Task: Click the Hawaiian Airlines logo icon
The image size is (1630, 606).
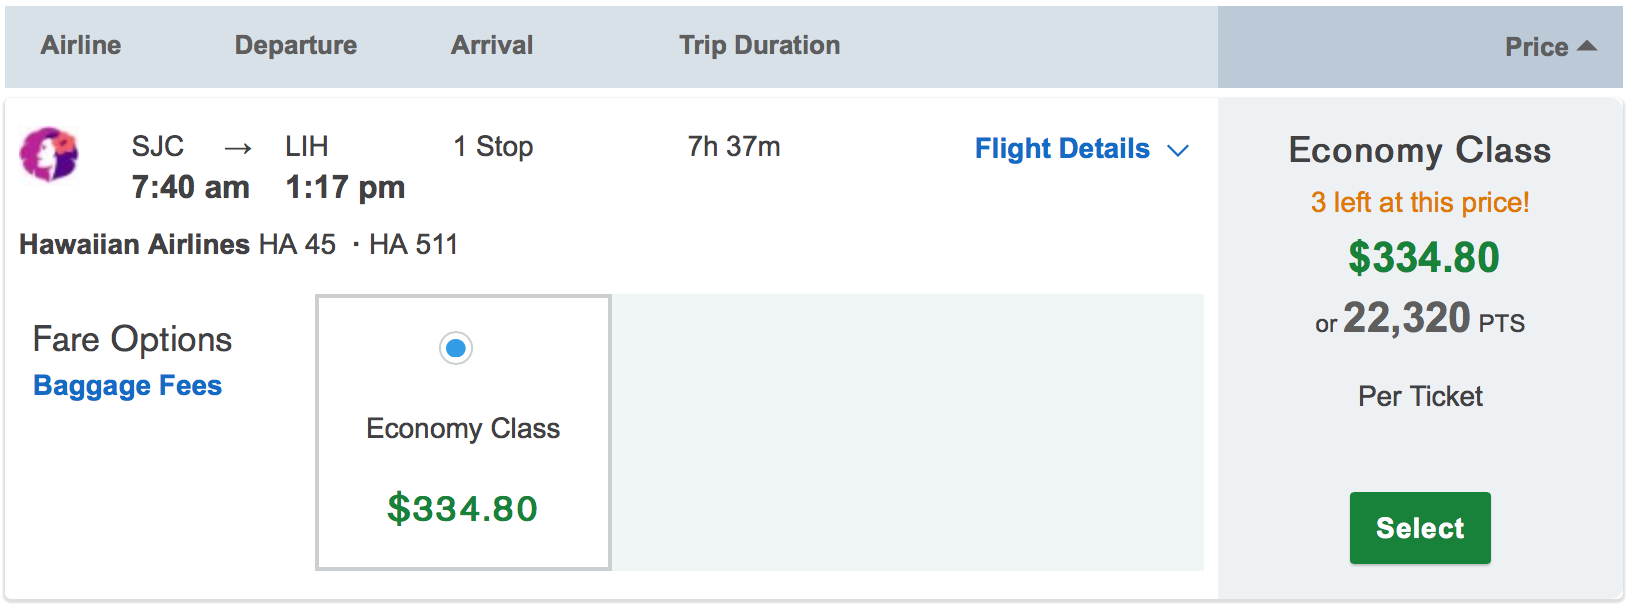Action: pos(49,154)
